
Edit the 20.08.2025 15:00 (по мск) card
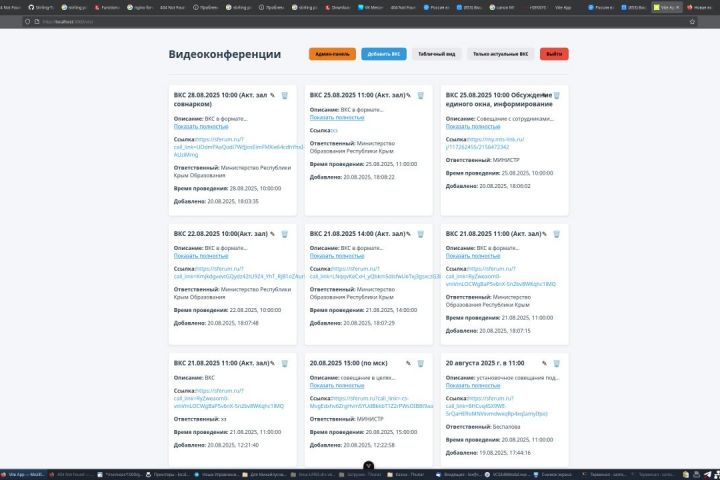coord(408,363)
